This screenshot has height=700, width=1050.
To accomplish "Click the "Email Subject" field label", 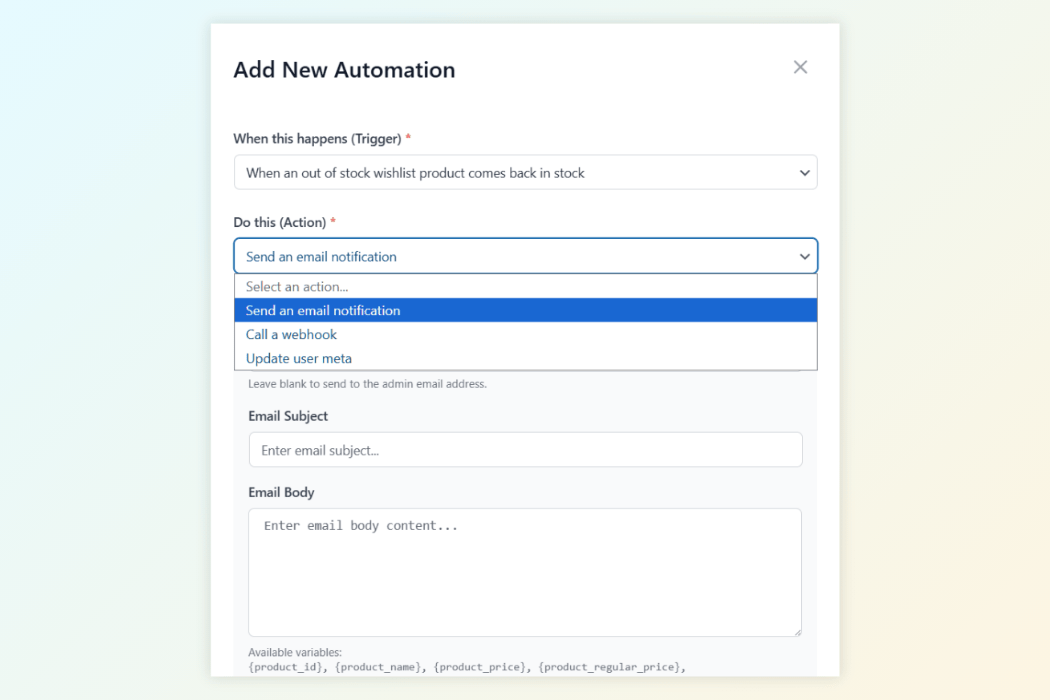I will point(288,416).
